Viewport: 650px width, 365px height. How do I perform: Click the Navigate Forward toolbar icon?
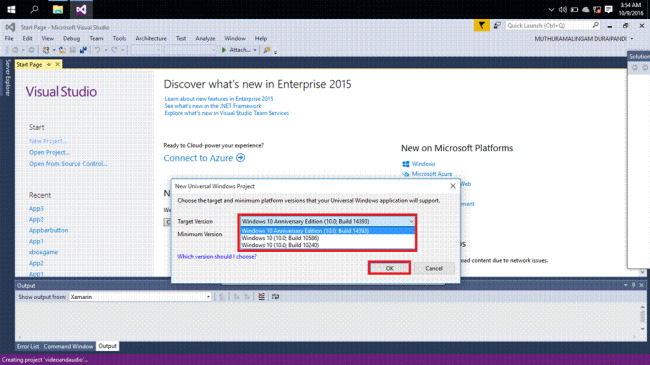click(31, 50)
